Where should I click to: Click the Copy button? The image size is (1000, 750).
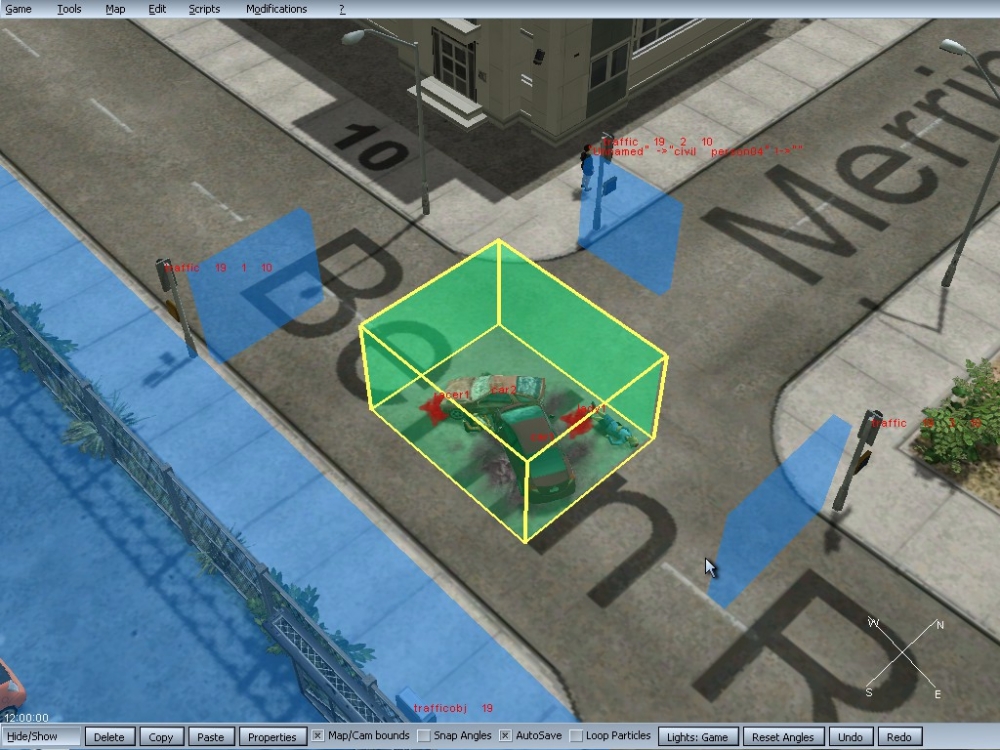point(161,737)
